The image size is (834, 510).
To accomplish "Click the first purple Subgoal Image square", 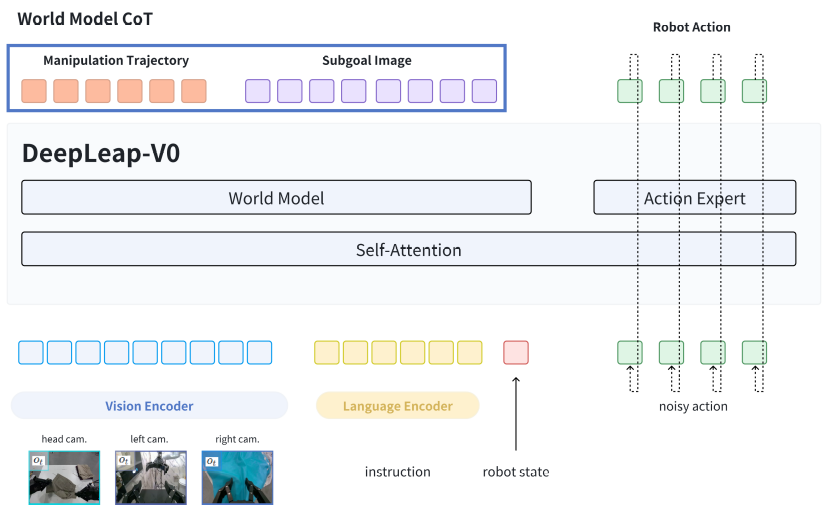I will pyautogui.click(x=258, y=91).
